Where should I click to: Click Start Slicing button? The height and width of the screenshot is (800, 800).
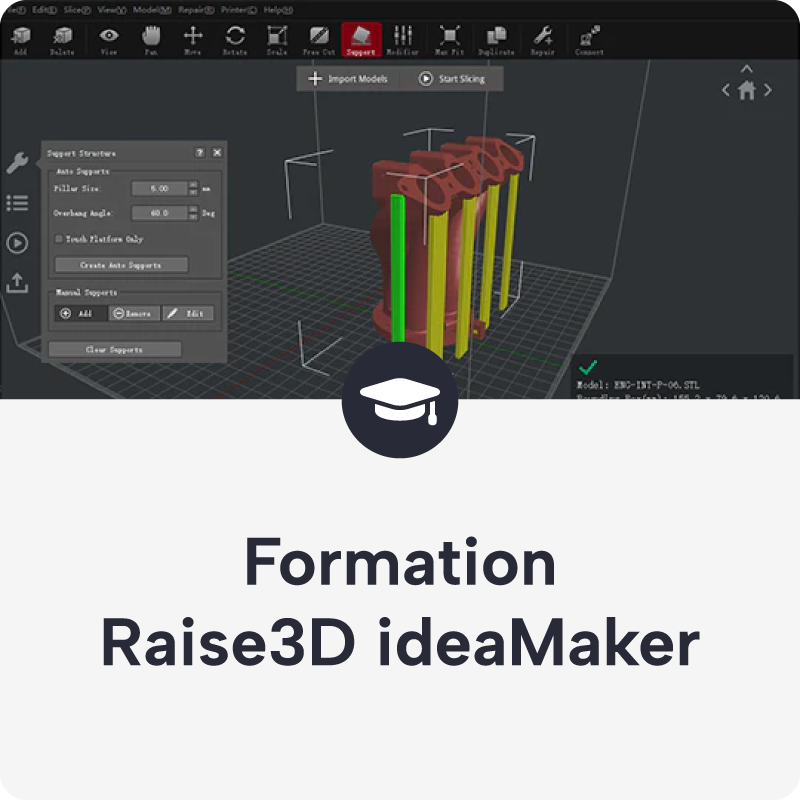point(452,79)
